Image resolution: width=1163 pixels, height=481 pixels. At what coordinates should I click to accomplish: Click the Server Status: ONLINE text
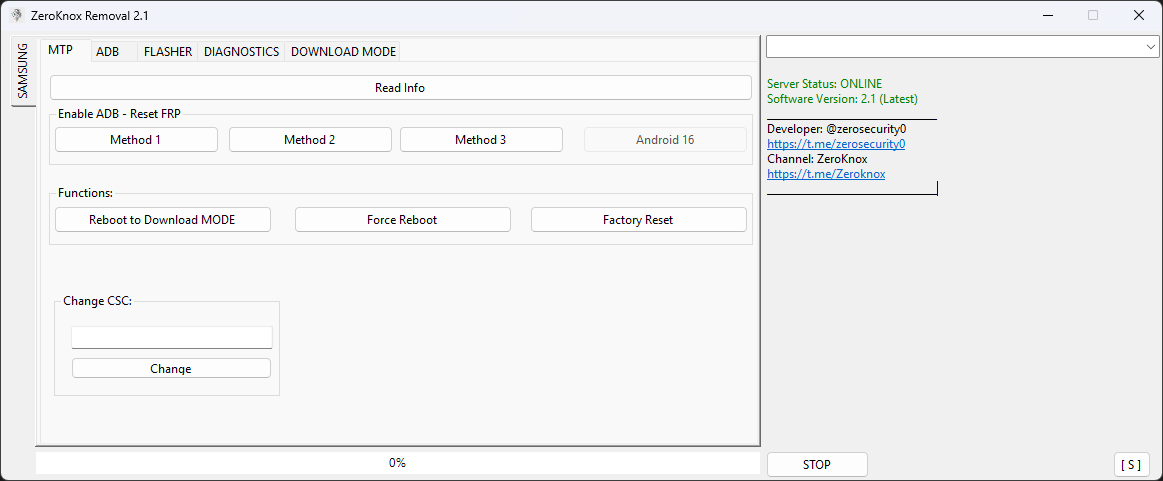(x=825, y=84)
